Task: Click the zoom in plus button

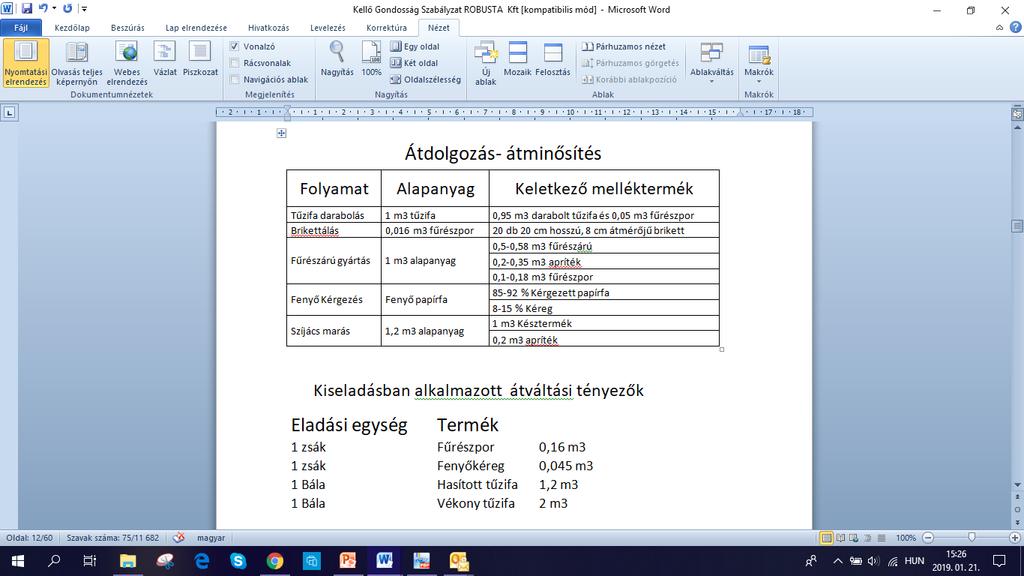Action: (1014, 537)
